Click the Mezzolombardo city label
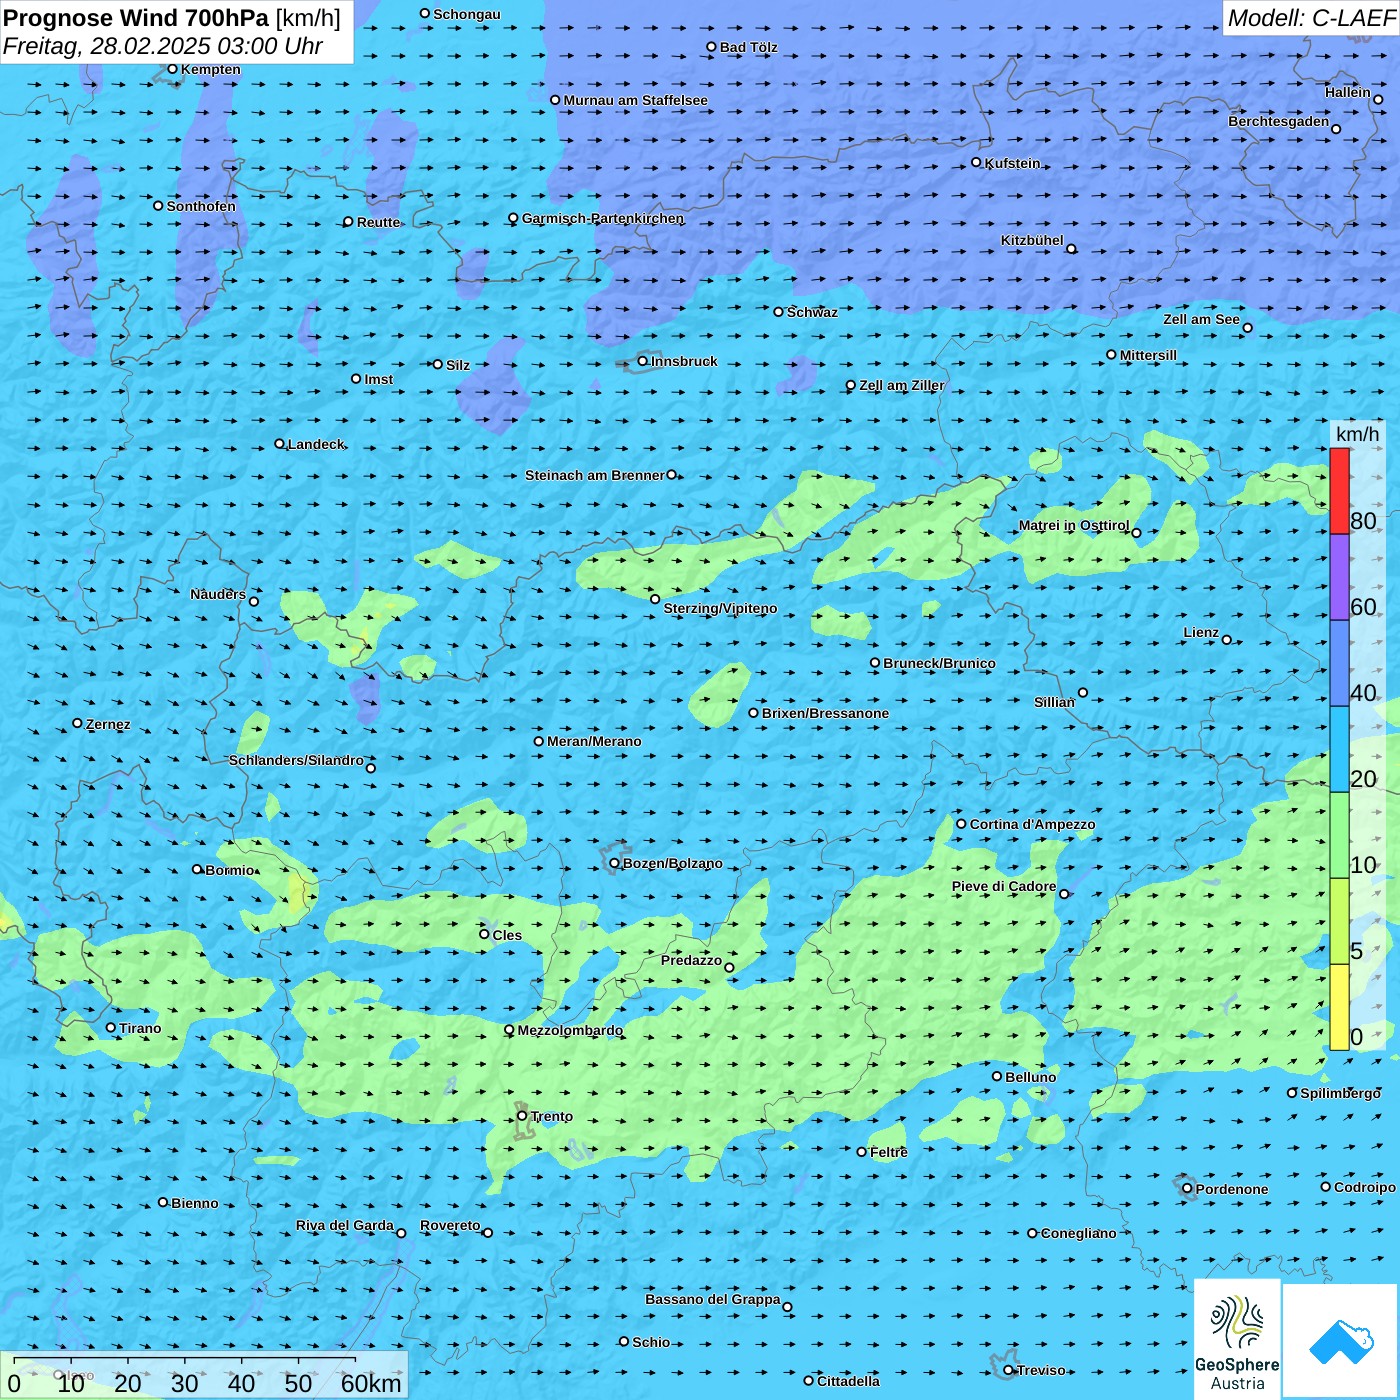Image resolution: width=1400 pixels, height=1400 pixels. tap(570, 1030)
